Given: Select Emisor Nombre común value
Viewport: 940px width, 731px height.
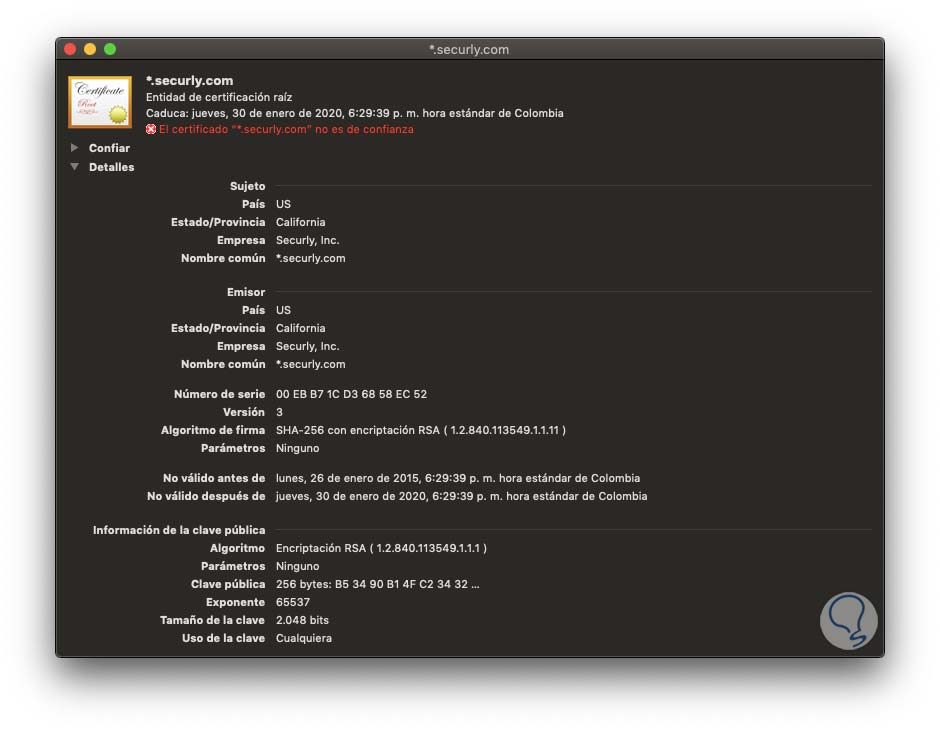Looking at the screenshot, I should [311, 365].
